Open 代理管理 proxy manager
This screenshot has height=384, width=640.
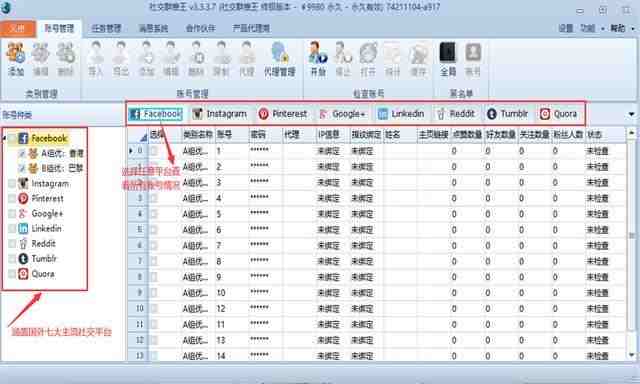click(279, 59)
